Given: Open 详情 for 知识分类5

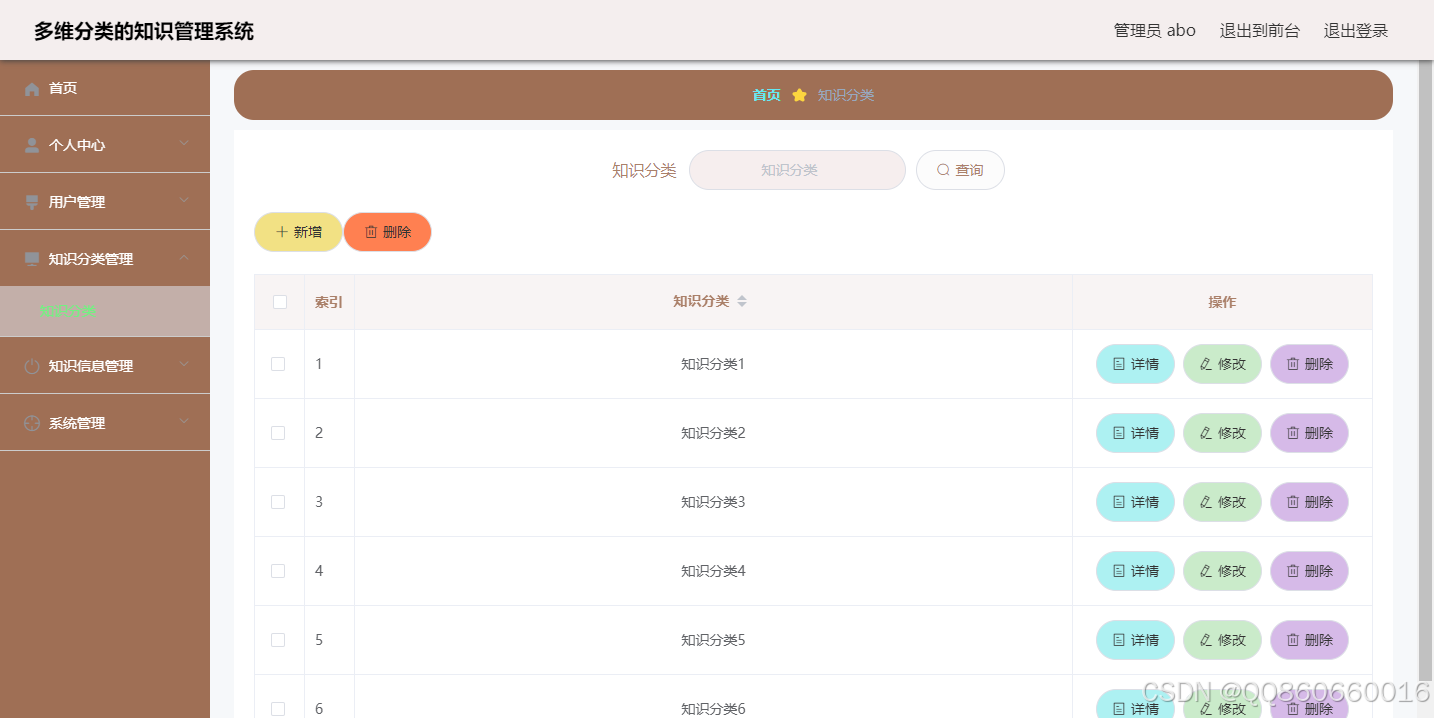Looking at the screenshot, I should click(1135, 640).
